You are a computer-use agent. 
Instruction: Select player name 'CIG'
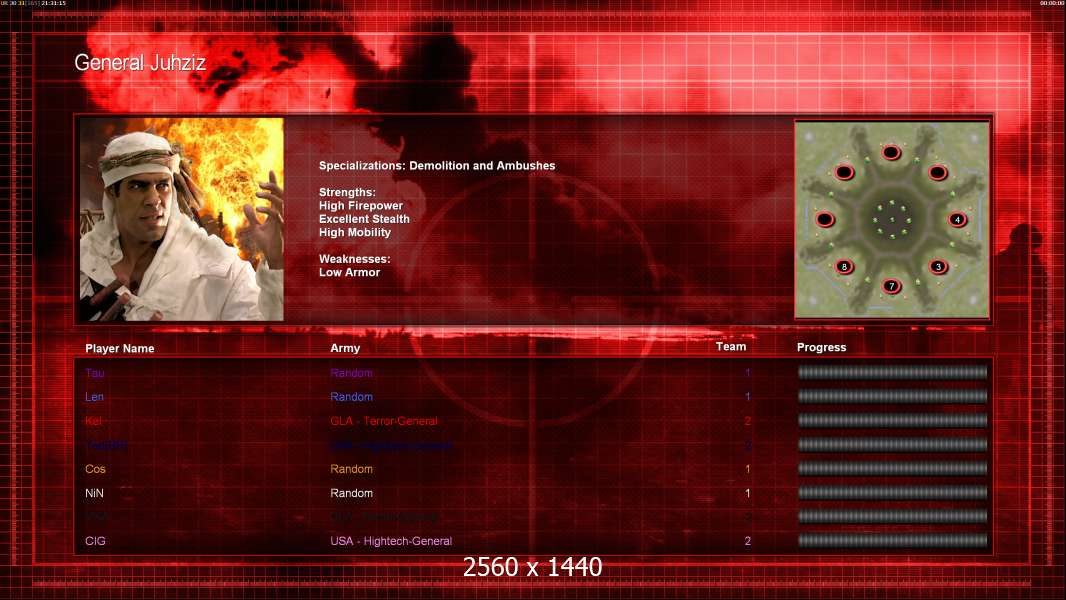click(95, 542)
